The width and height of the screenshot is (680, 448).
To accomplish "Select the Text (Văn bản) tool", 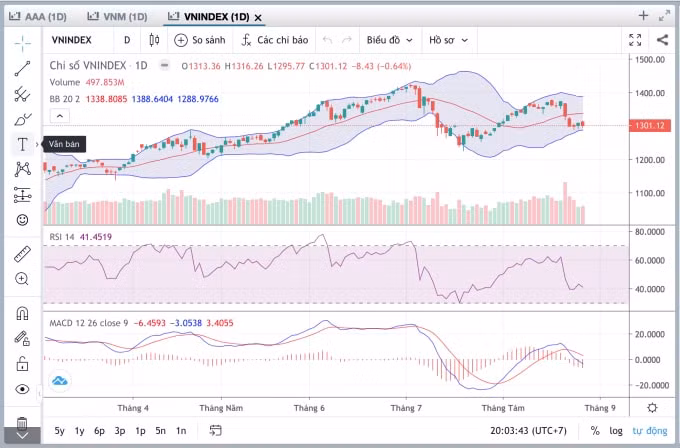I will [22, 144].
